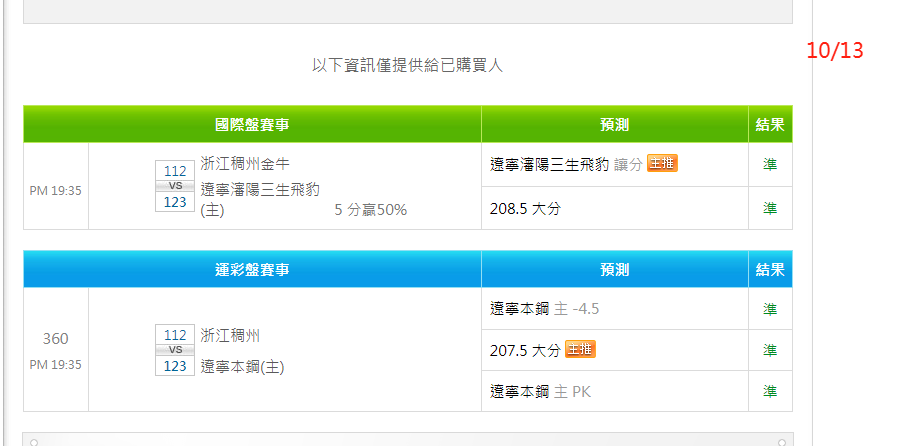The image size is (914, 446).
Task: Open the 浙江稠州金牛 team link
Action: click(245, 164)
